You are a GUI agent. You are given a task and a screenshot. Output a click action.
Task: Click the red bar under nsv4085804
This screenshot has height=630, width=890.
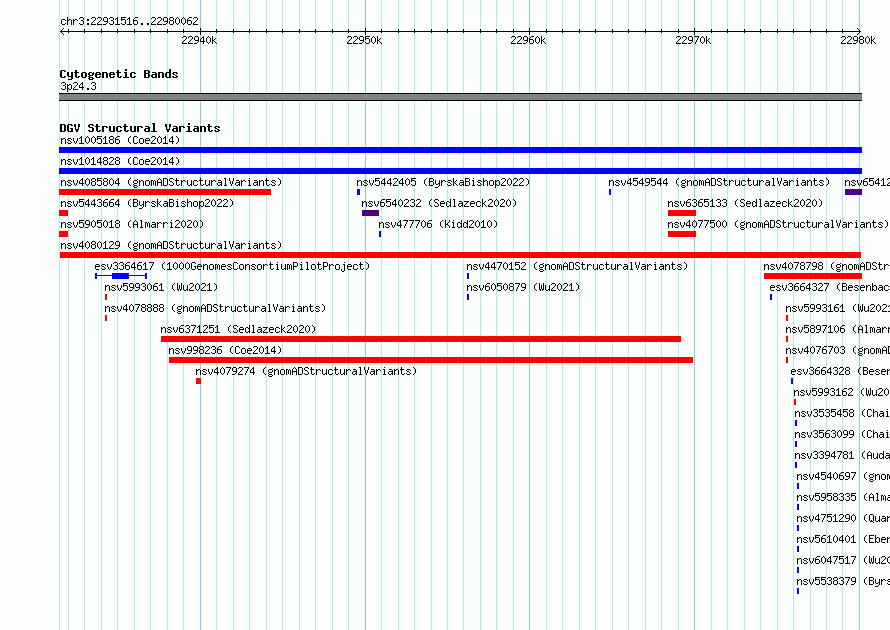tap(165, 192)
